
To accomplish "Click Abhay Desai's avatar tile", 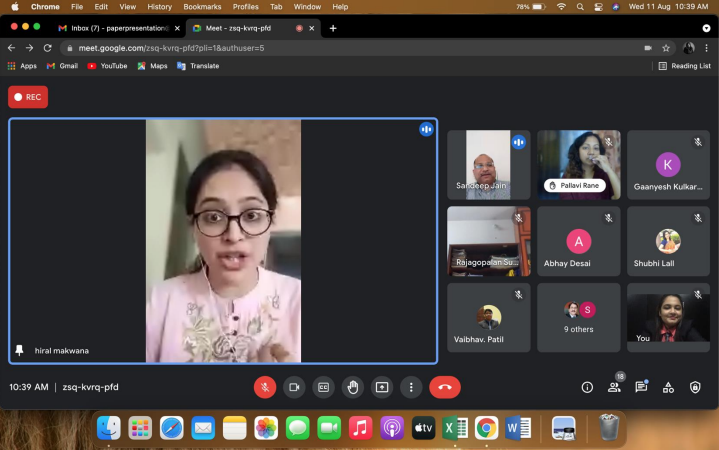I will pos(579,241).
